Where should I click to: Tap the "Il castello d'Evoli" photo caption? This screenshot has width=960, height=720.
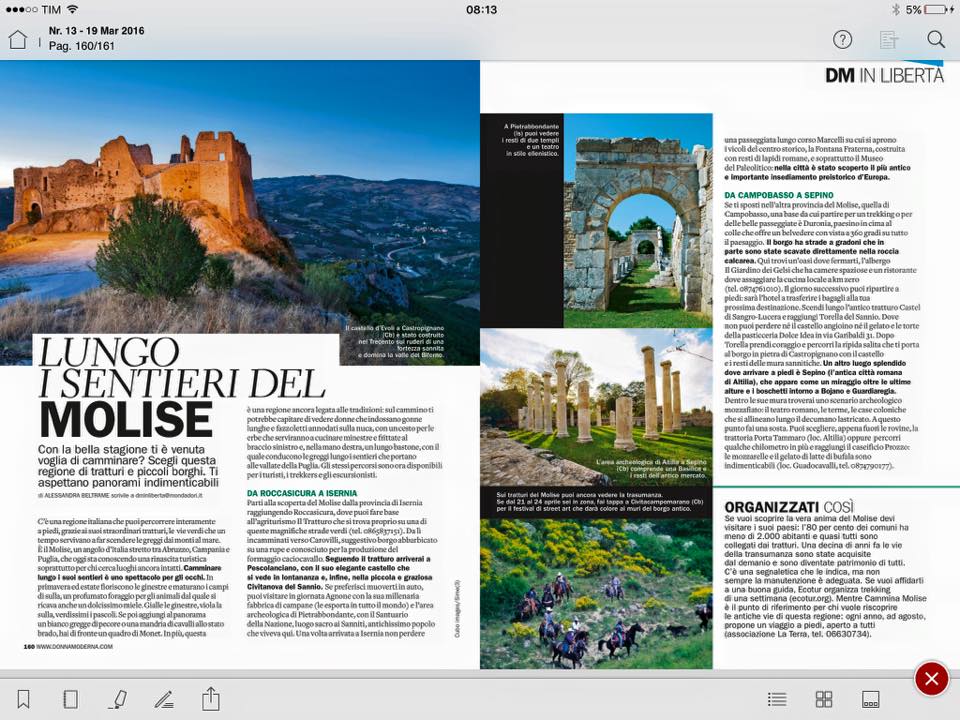(x=394, y=342)
